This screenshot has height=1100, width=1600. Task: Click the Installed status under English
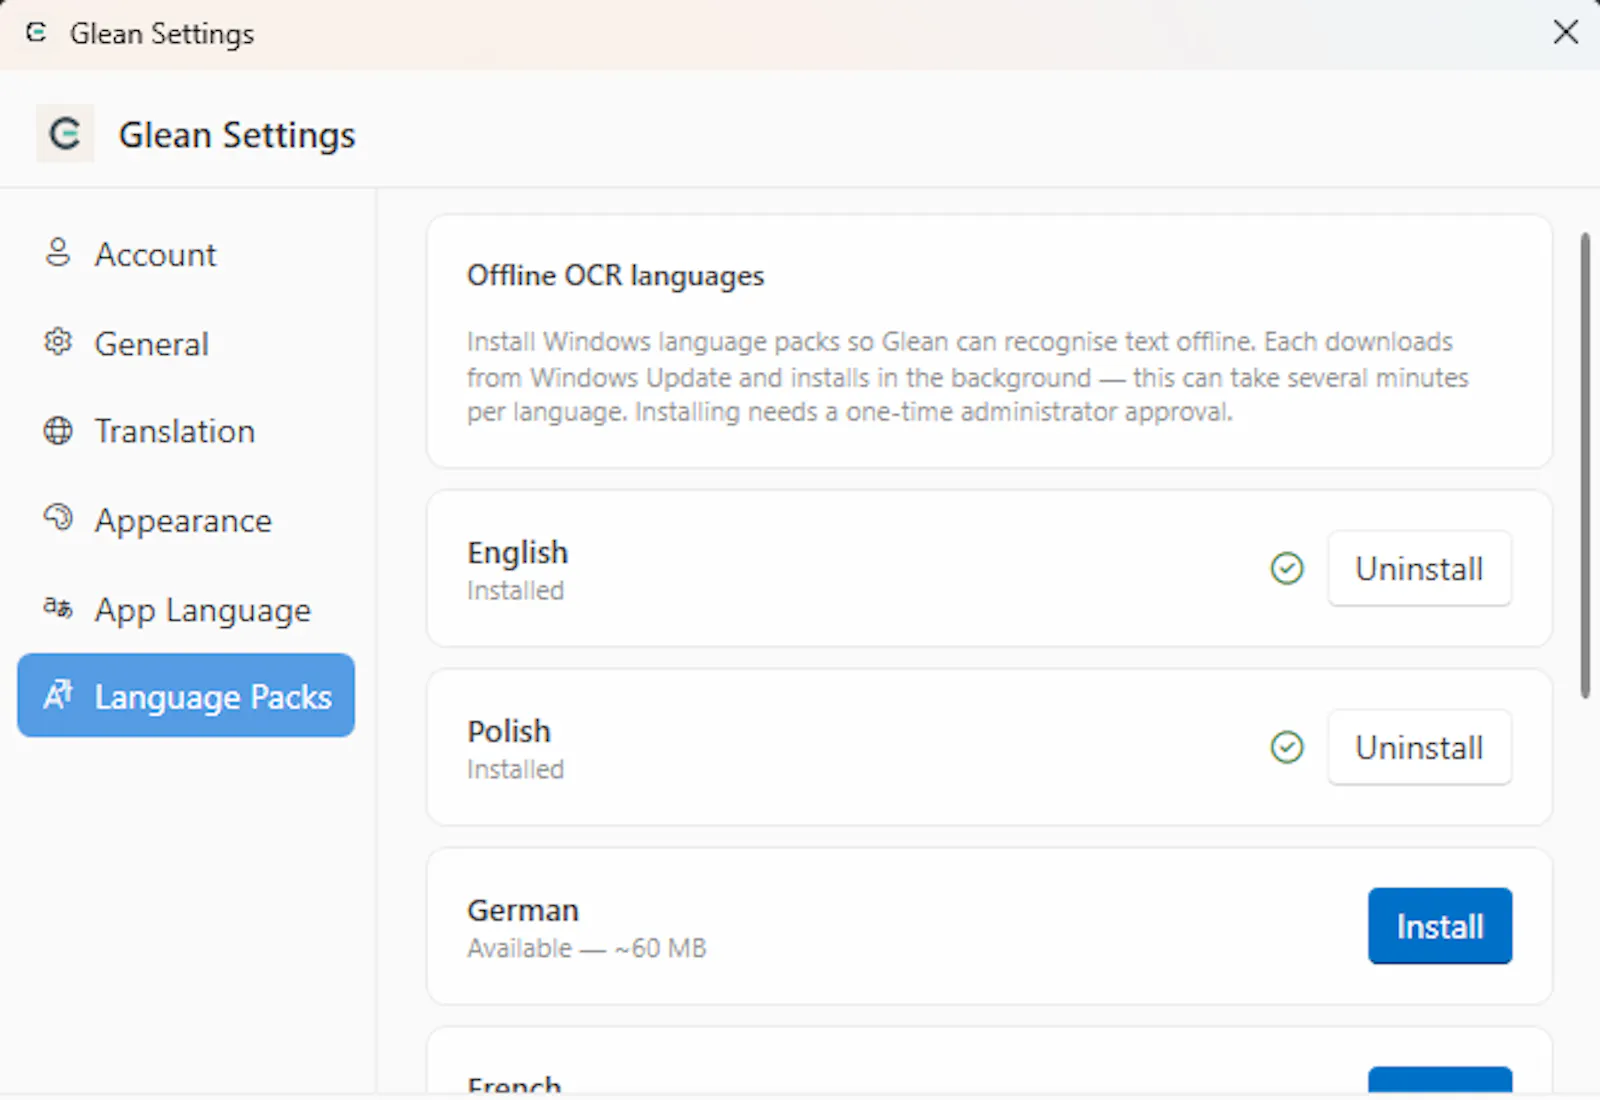click(x=515, y=590)
